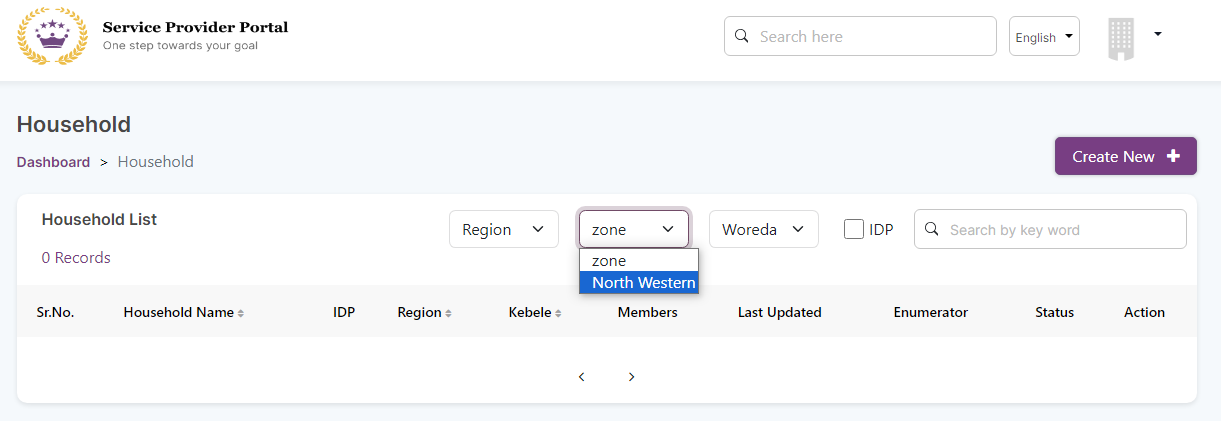Click the magnifier icon in top search

coord(742,36)
